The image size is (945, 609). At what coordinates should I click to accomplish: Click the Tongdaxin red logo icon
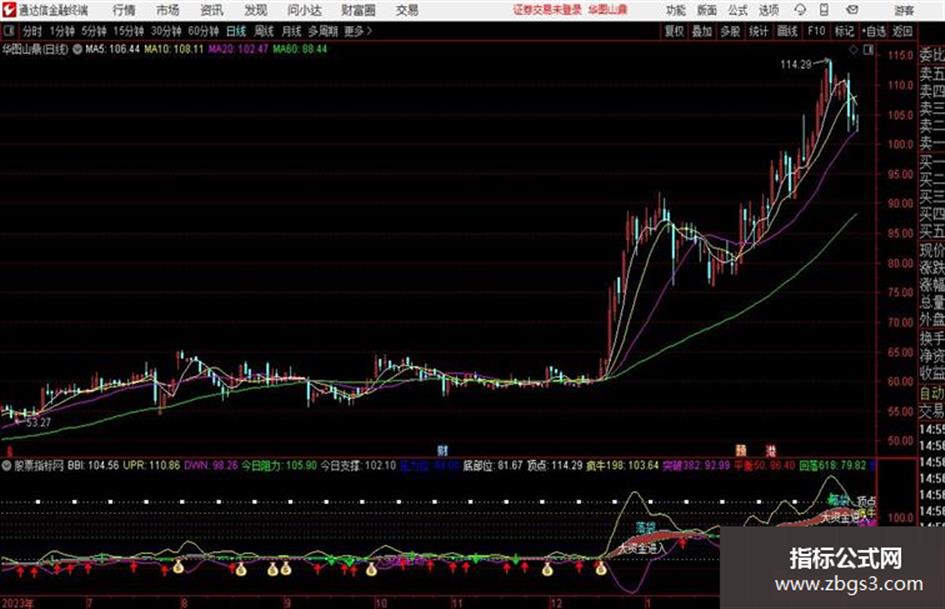[9, 10]
